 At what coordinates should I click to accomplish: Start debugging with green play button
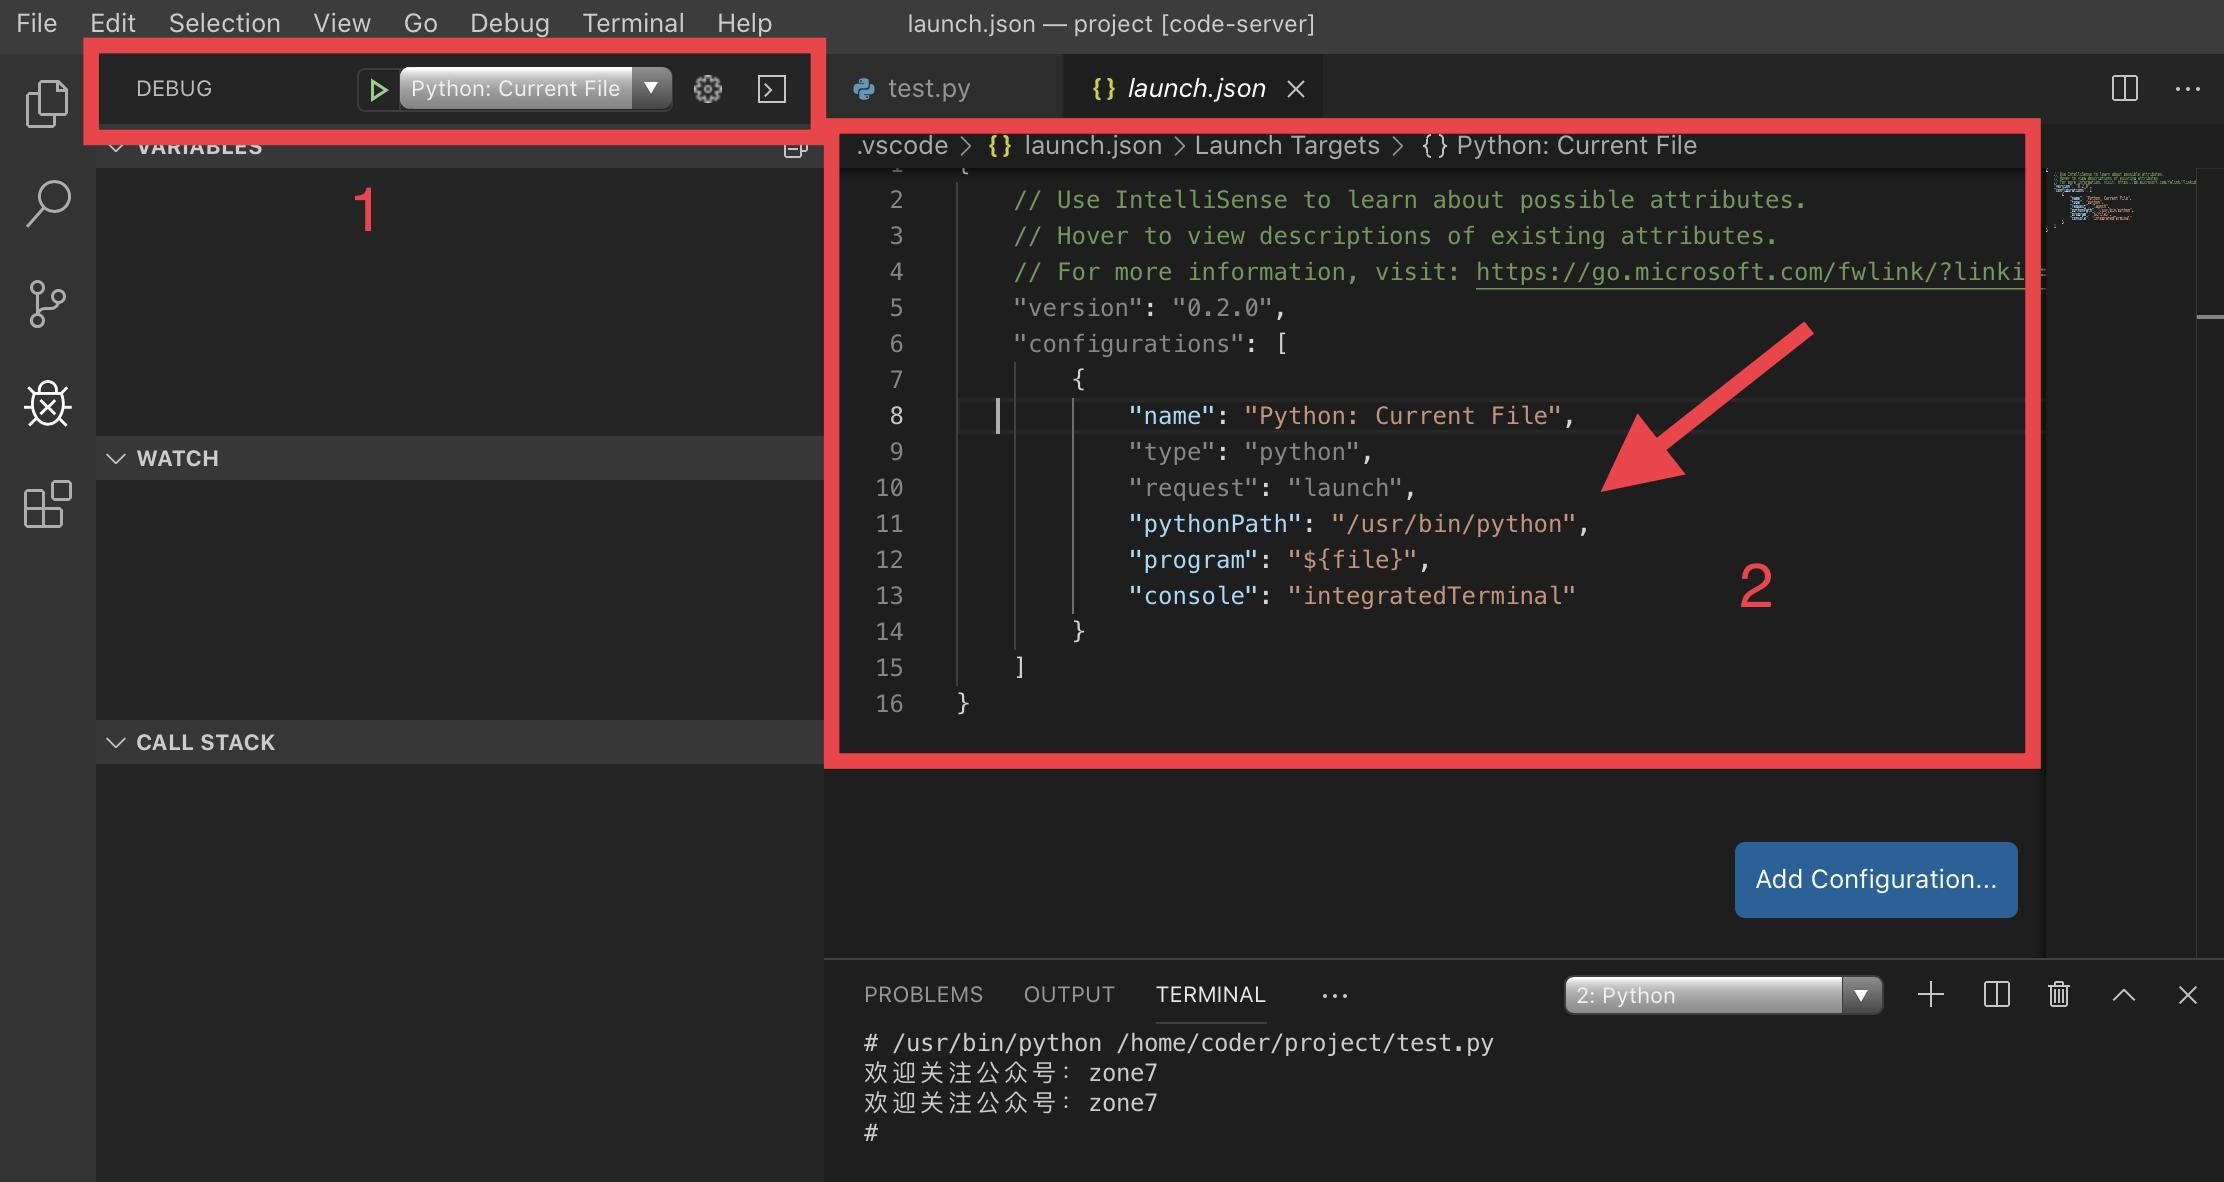(378, 89)
